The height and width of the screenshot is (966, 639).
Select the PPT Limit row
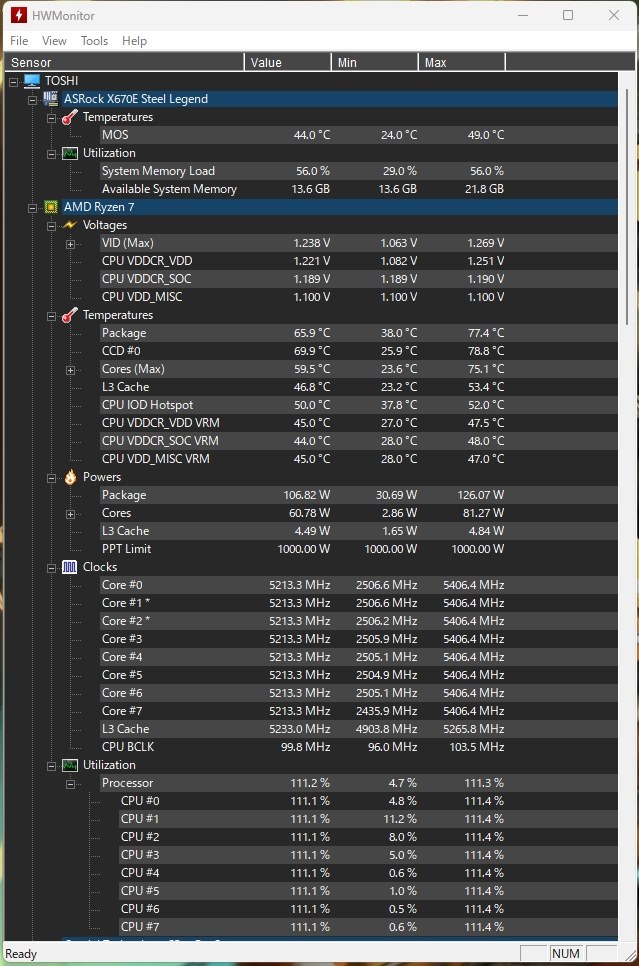click(x=359, y=549)
